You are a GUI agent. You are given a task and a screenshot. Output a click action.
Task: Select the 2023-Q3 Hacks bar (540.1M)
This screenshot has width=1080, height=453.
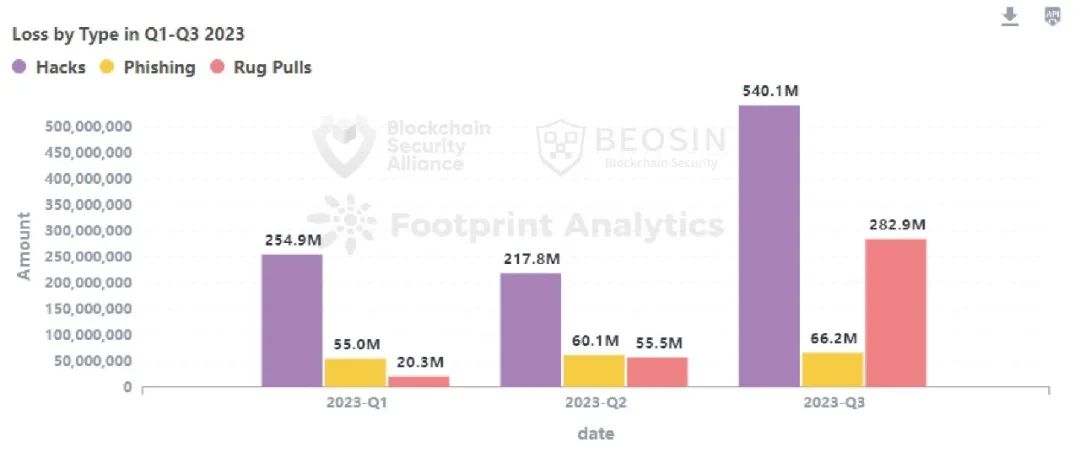769,246
